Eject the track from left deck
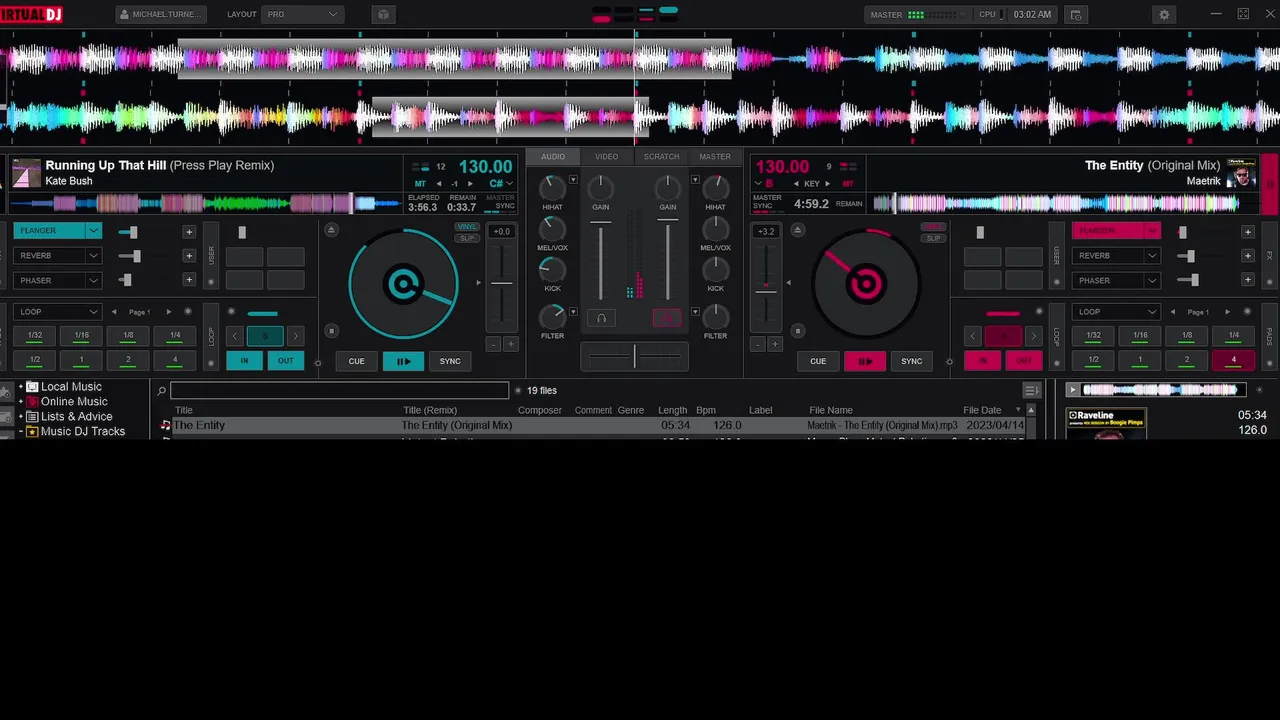The image size is (1280, 720). coord(333,230)
